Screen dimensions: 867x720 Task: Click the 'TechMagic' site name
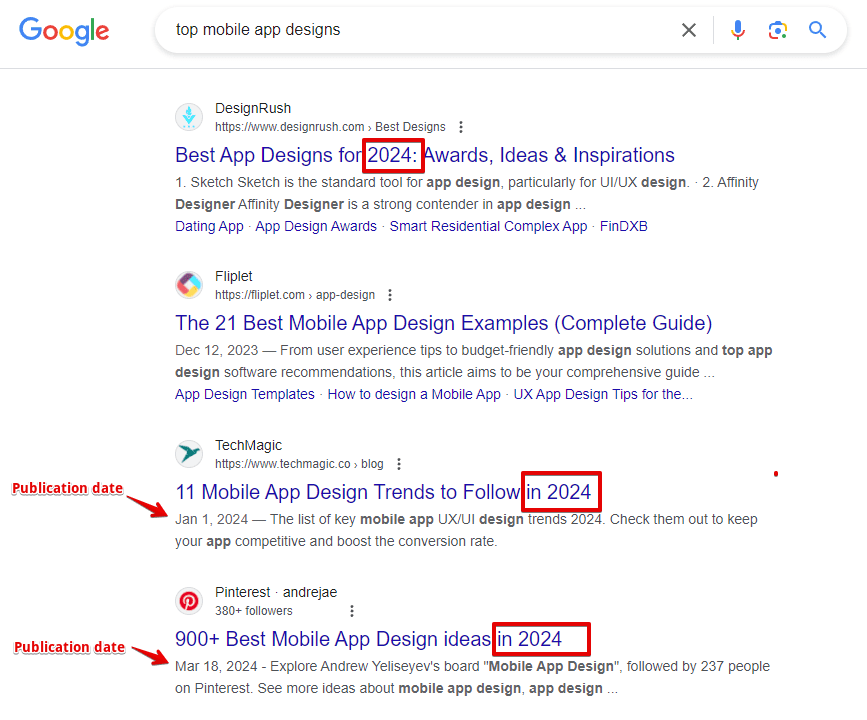click(248, 445)
